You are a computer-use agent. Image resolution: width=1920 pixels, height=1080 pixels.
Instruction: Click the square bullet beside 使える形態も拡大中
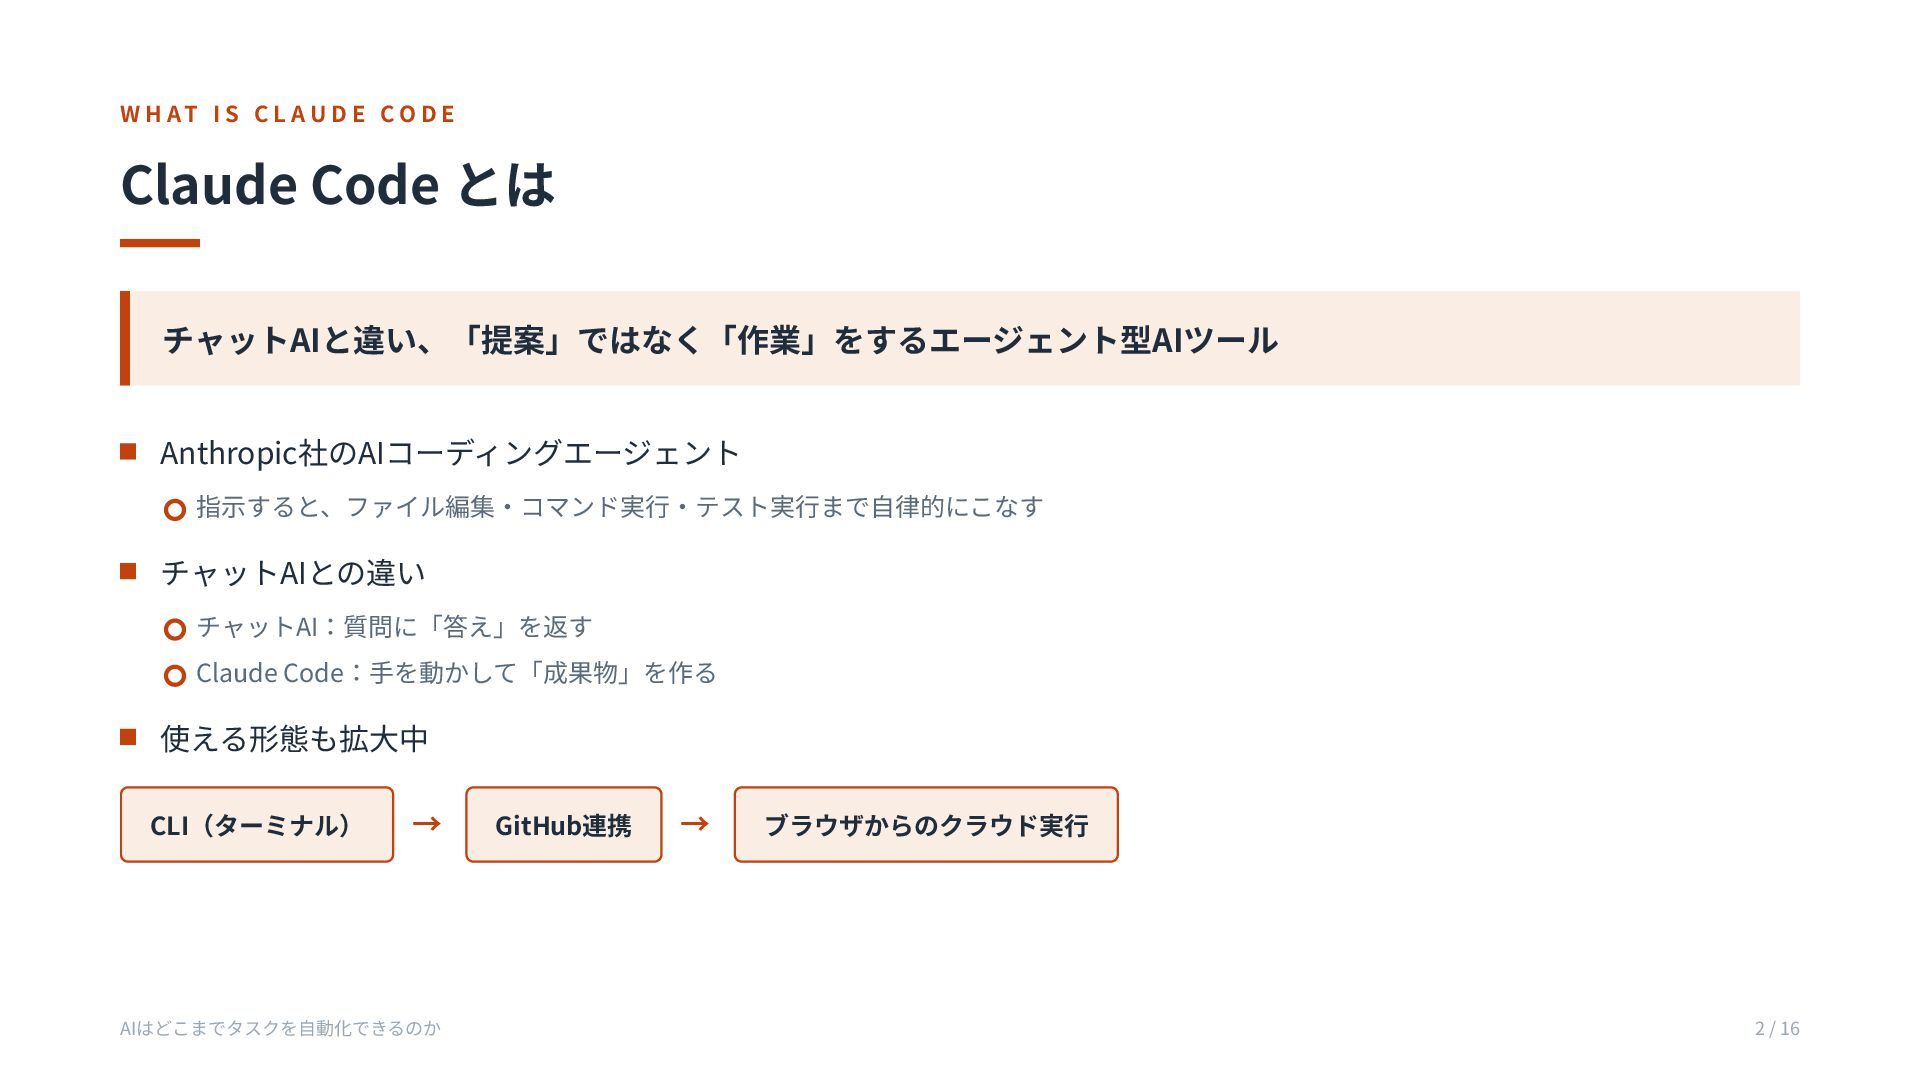(128, 737)
